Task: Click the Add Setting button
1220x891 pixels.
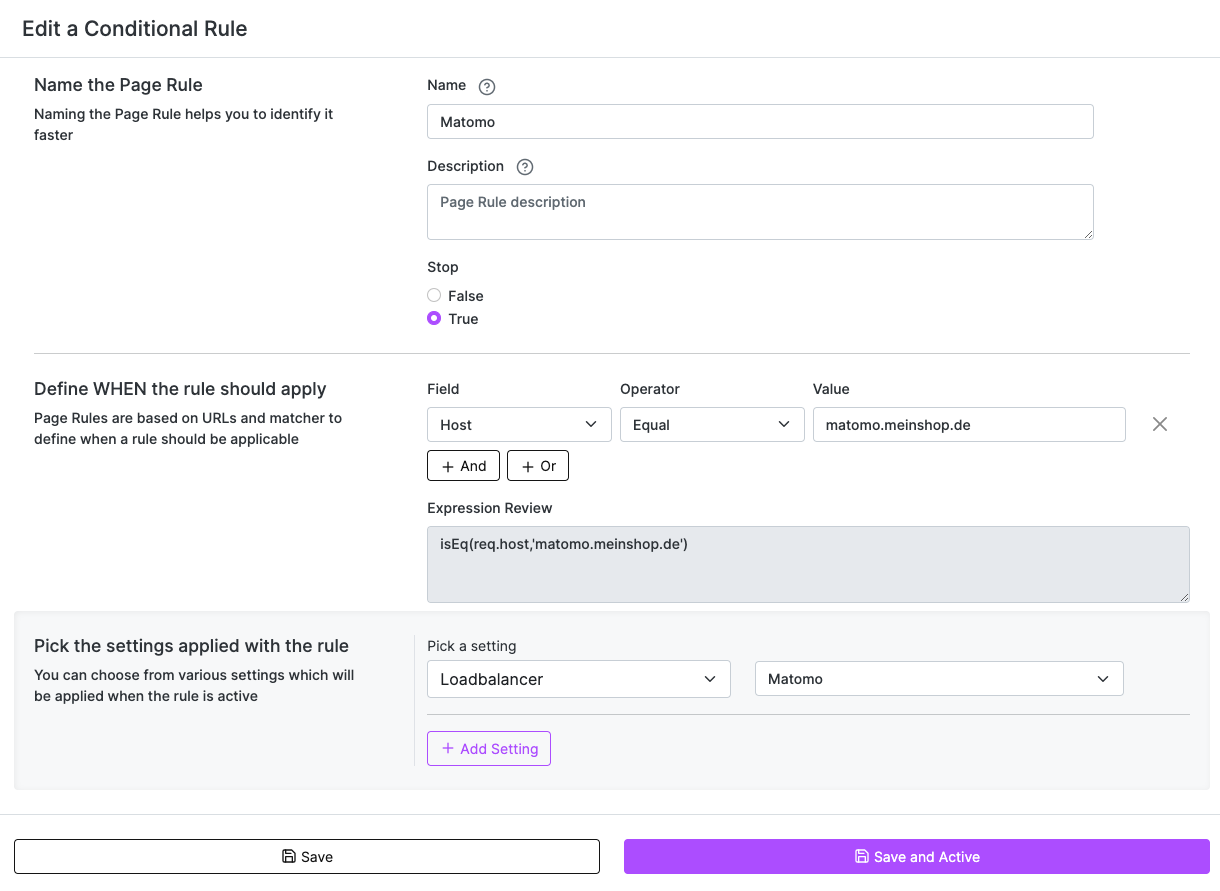Action: (x=489, y=749)
